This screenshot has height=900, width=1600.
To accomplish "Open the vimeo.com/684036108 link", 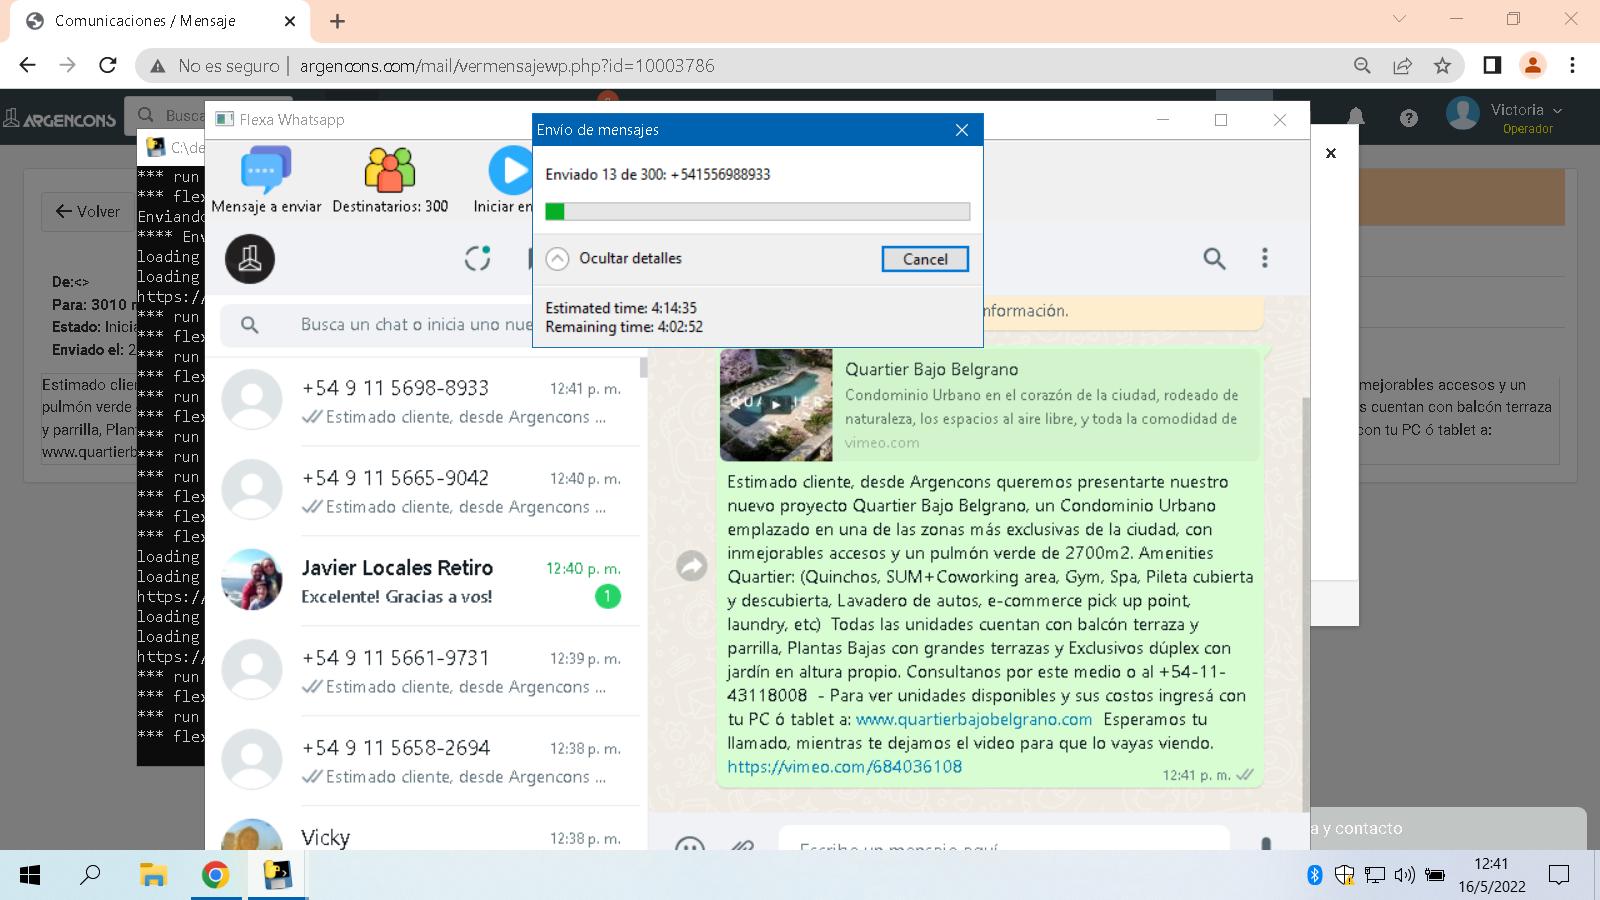I will 844,767.
